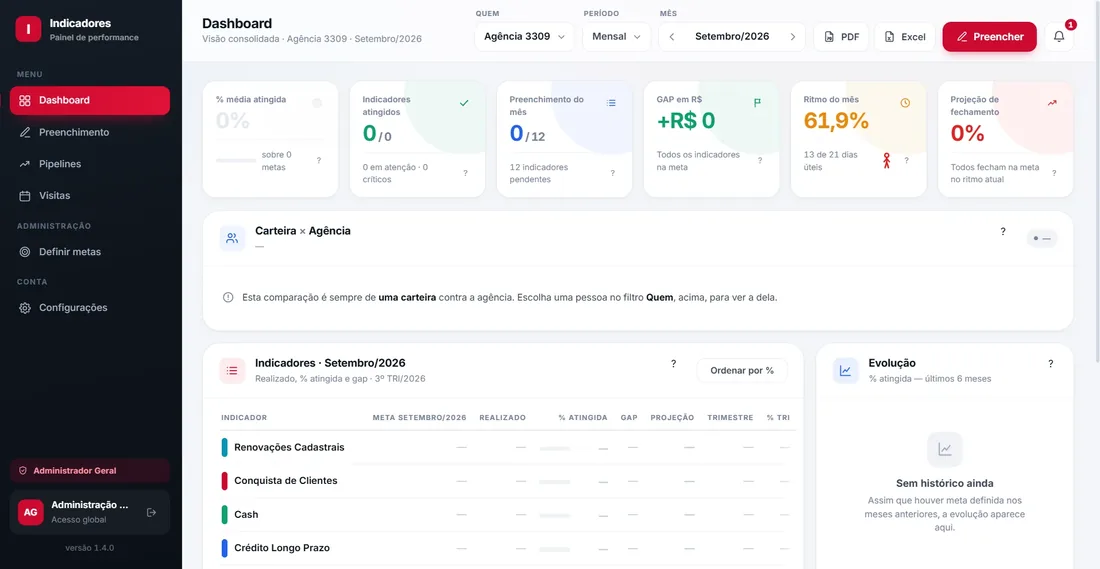1100x569 pixels.
Task: Click progress bar under % média atingida
Action: 236,161
